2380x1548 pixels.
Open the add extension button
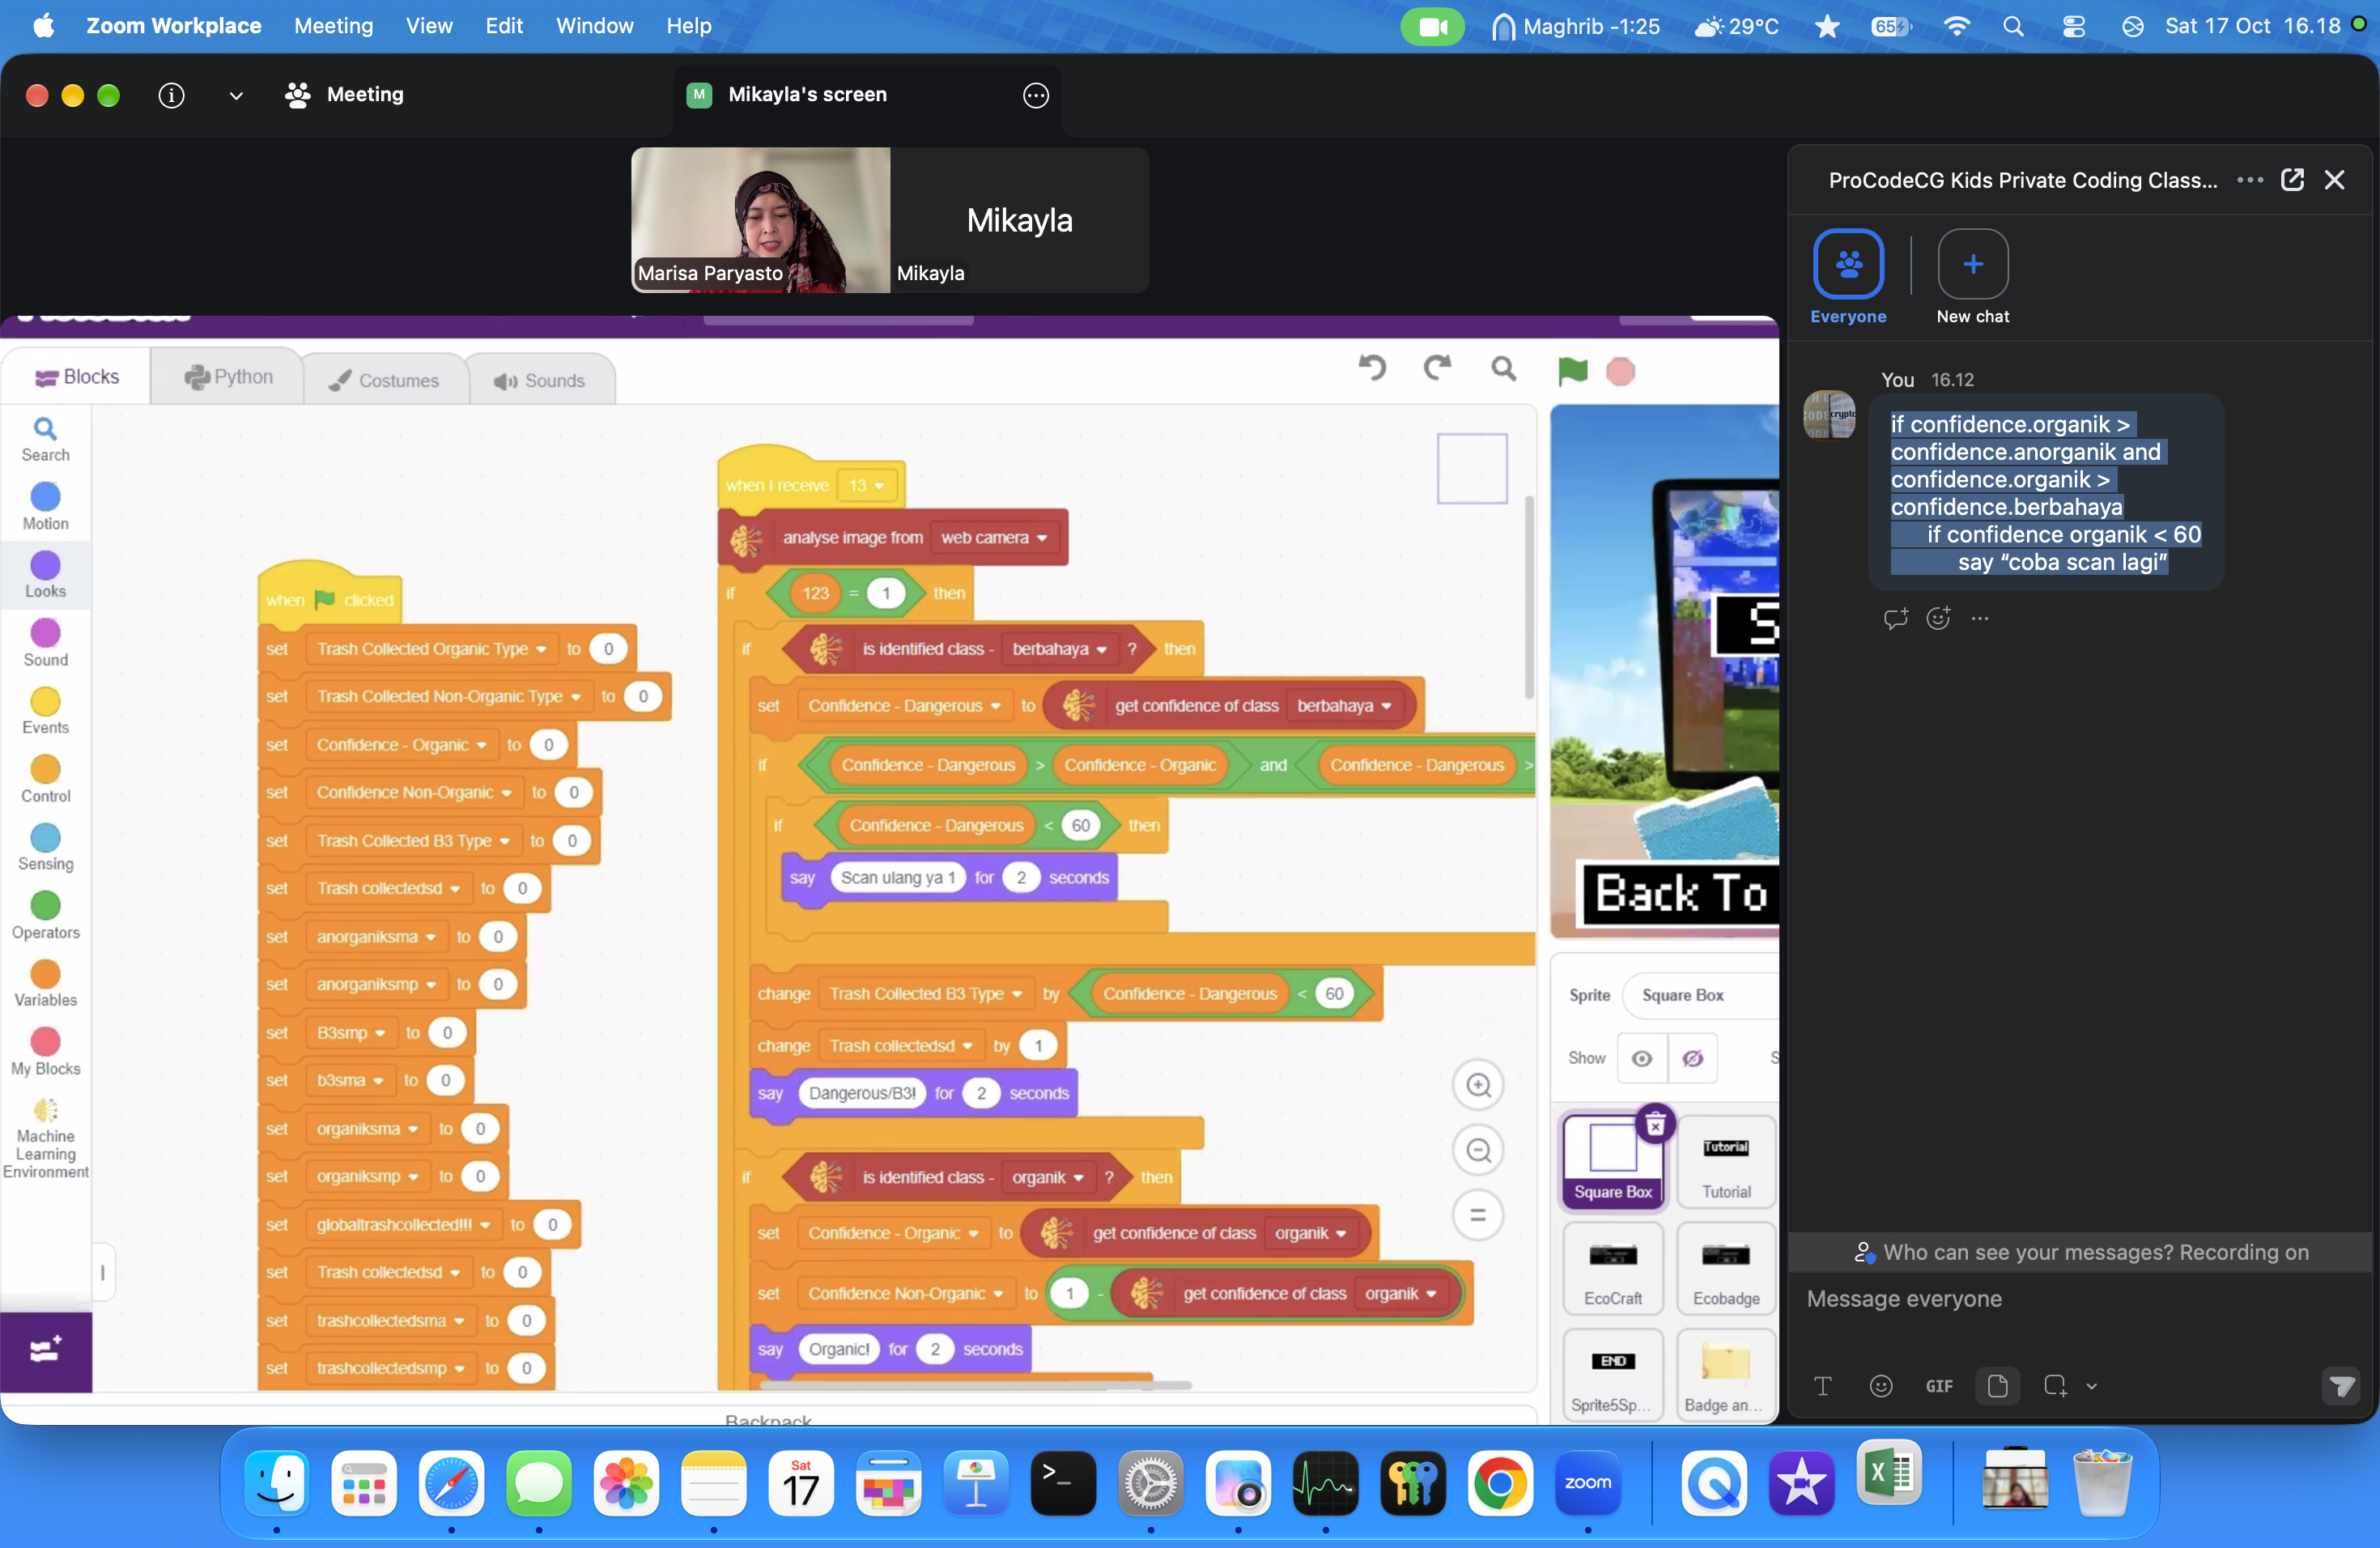(45, 1351)
